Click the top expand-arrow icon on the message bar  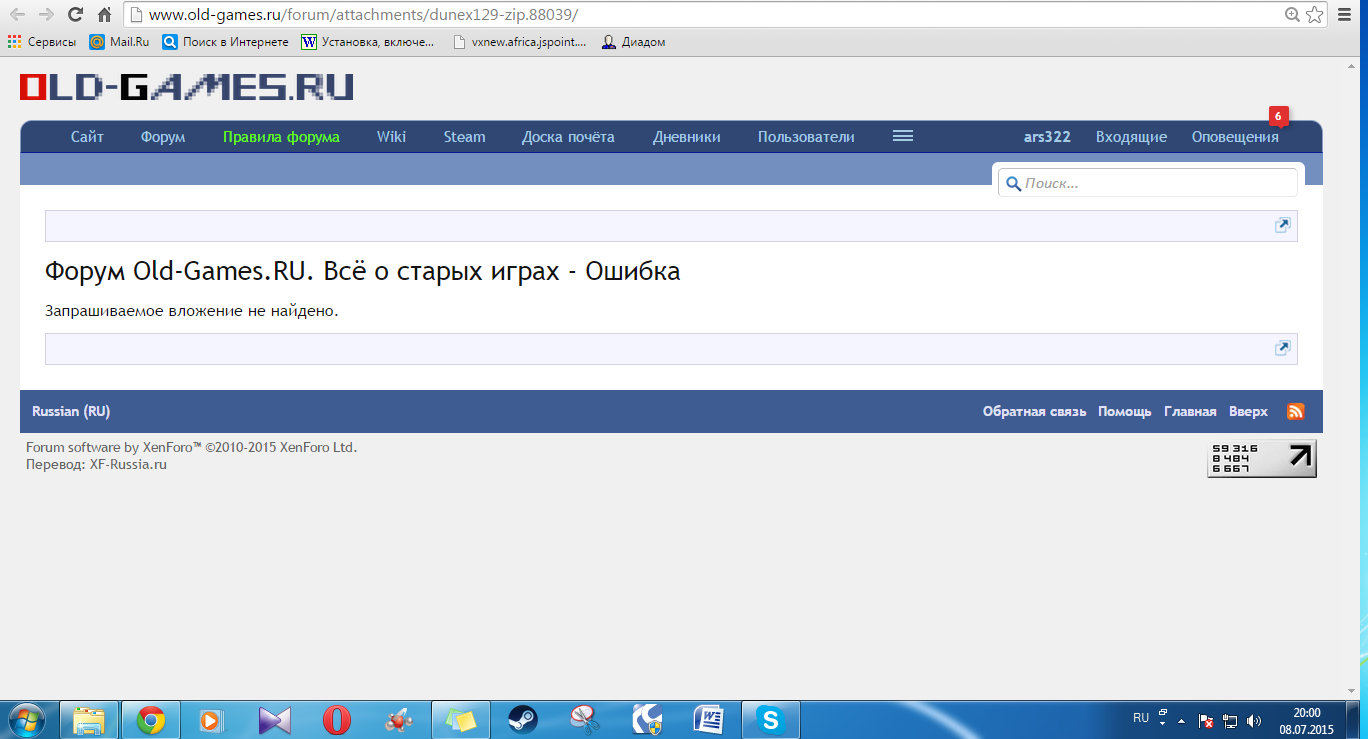(x=1282, y=225)
